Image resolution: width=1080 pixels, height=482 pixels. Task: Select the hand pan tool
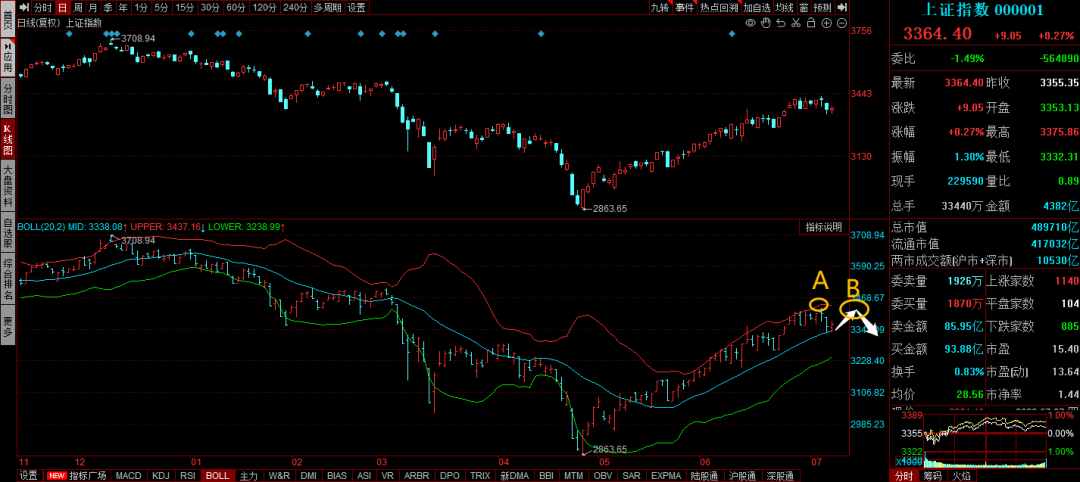[x=767, y=23]
